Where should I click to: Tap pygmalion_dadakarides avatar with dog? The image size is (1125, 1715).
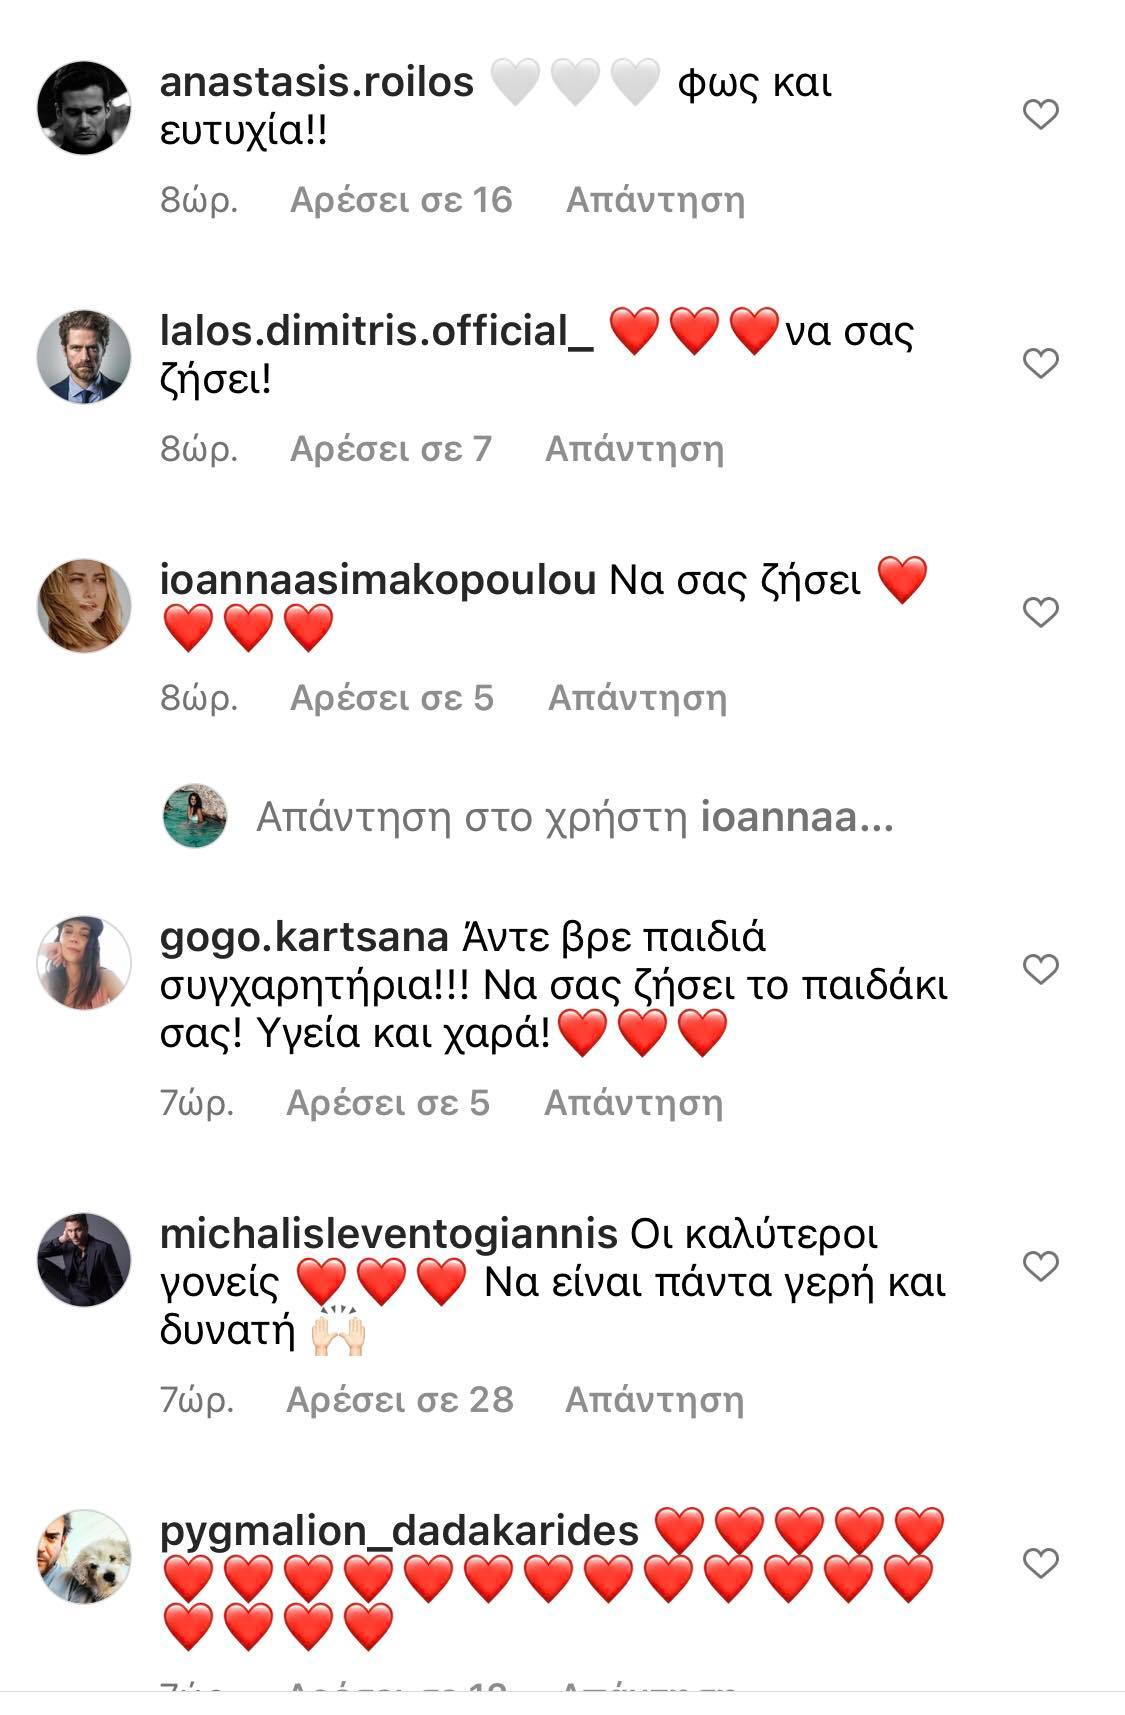[x=84, y=1556]
